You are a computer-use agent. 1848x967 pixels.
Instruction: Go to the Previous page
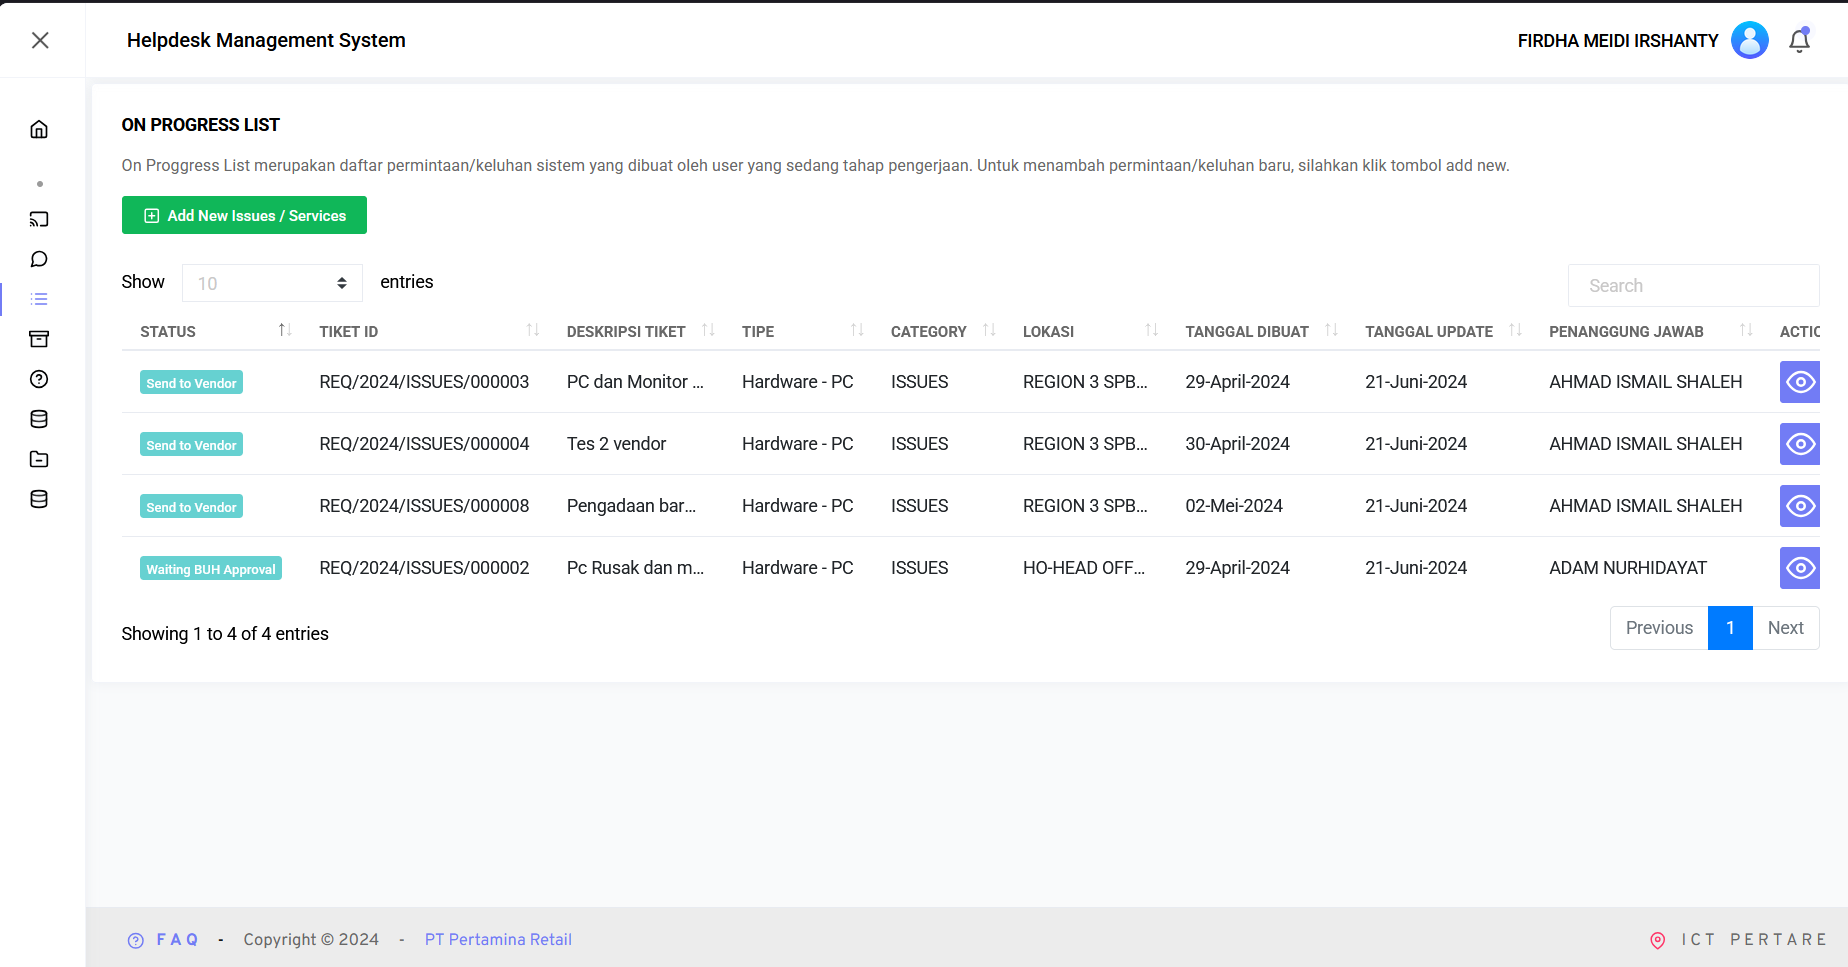pyautogui.click(x=1659, y=628)
